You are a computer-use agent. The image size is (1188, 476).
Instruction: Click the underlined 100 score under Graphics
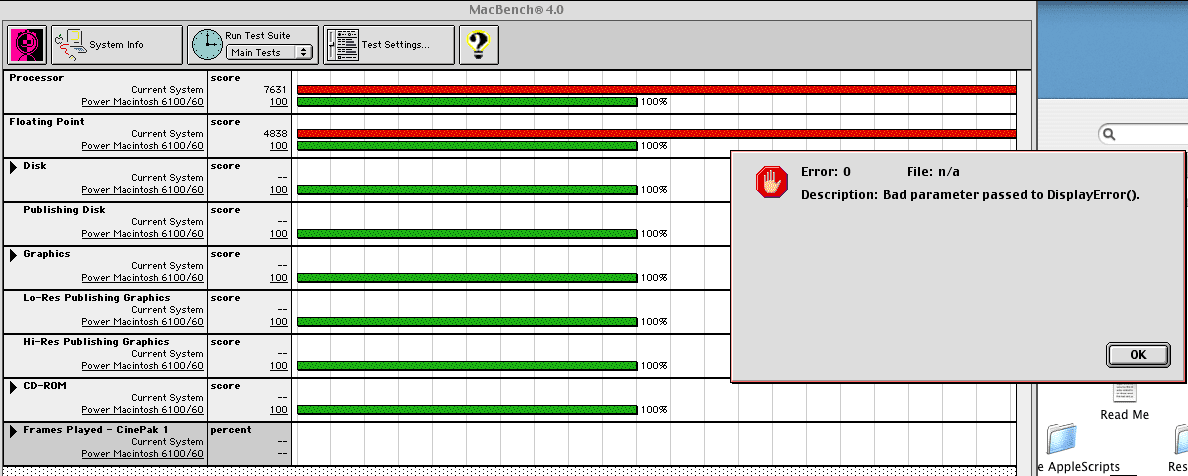point(279,277)
